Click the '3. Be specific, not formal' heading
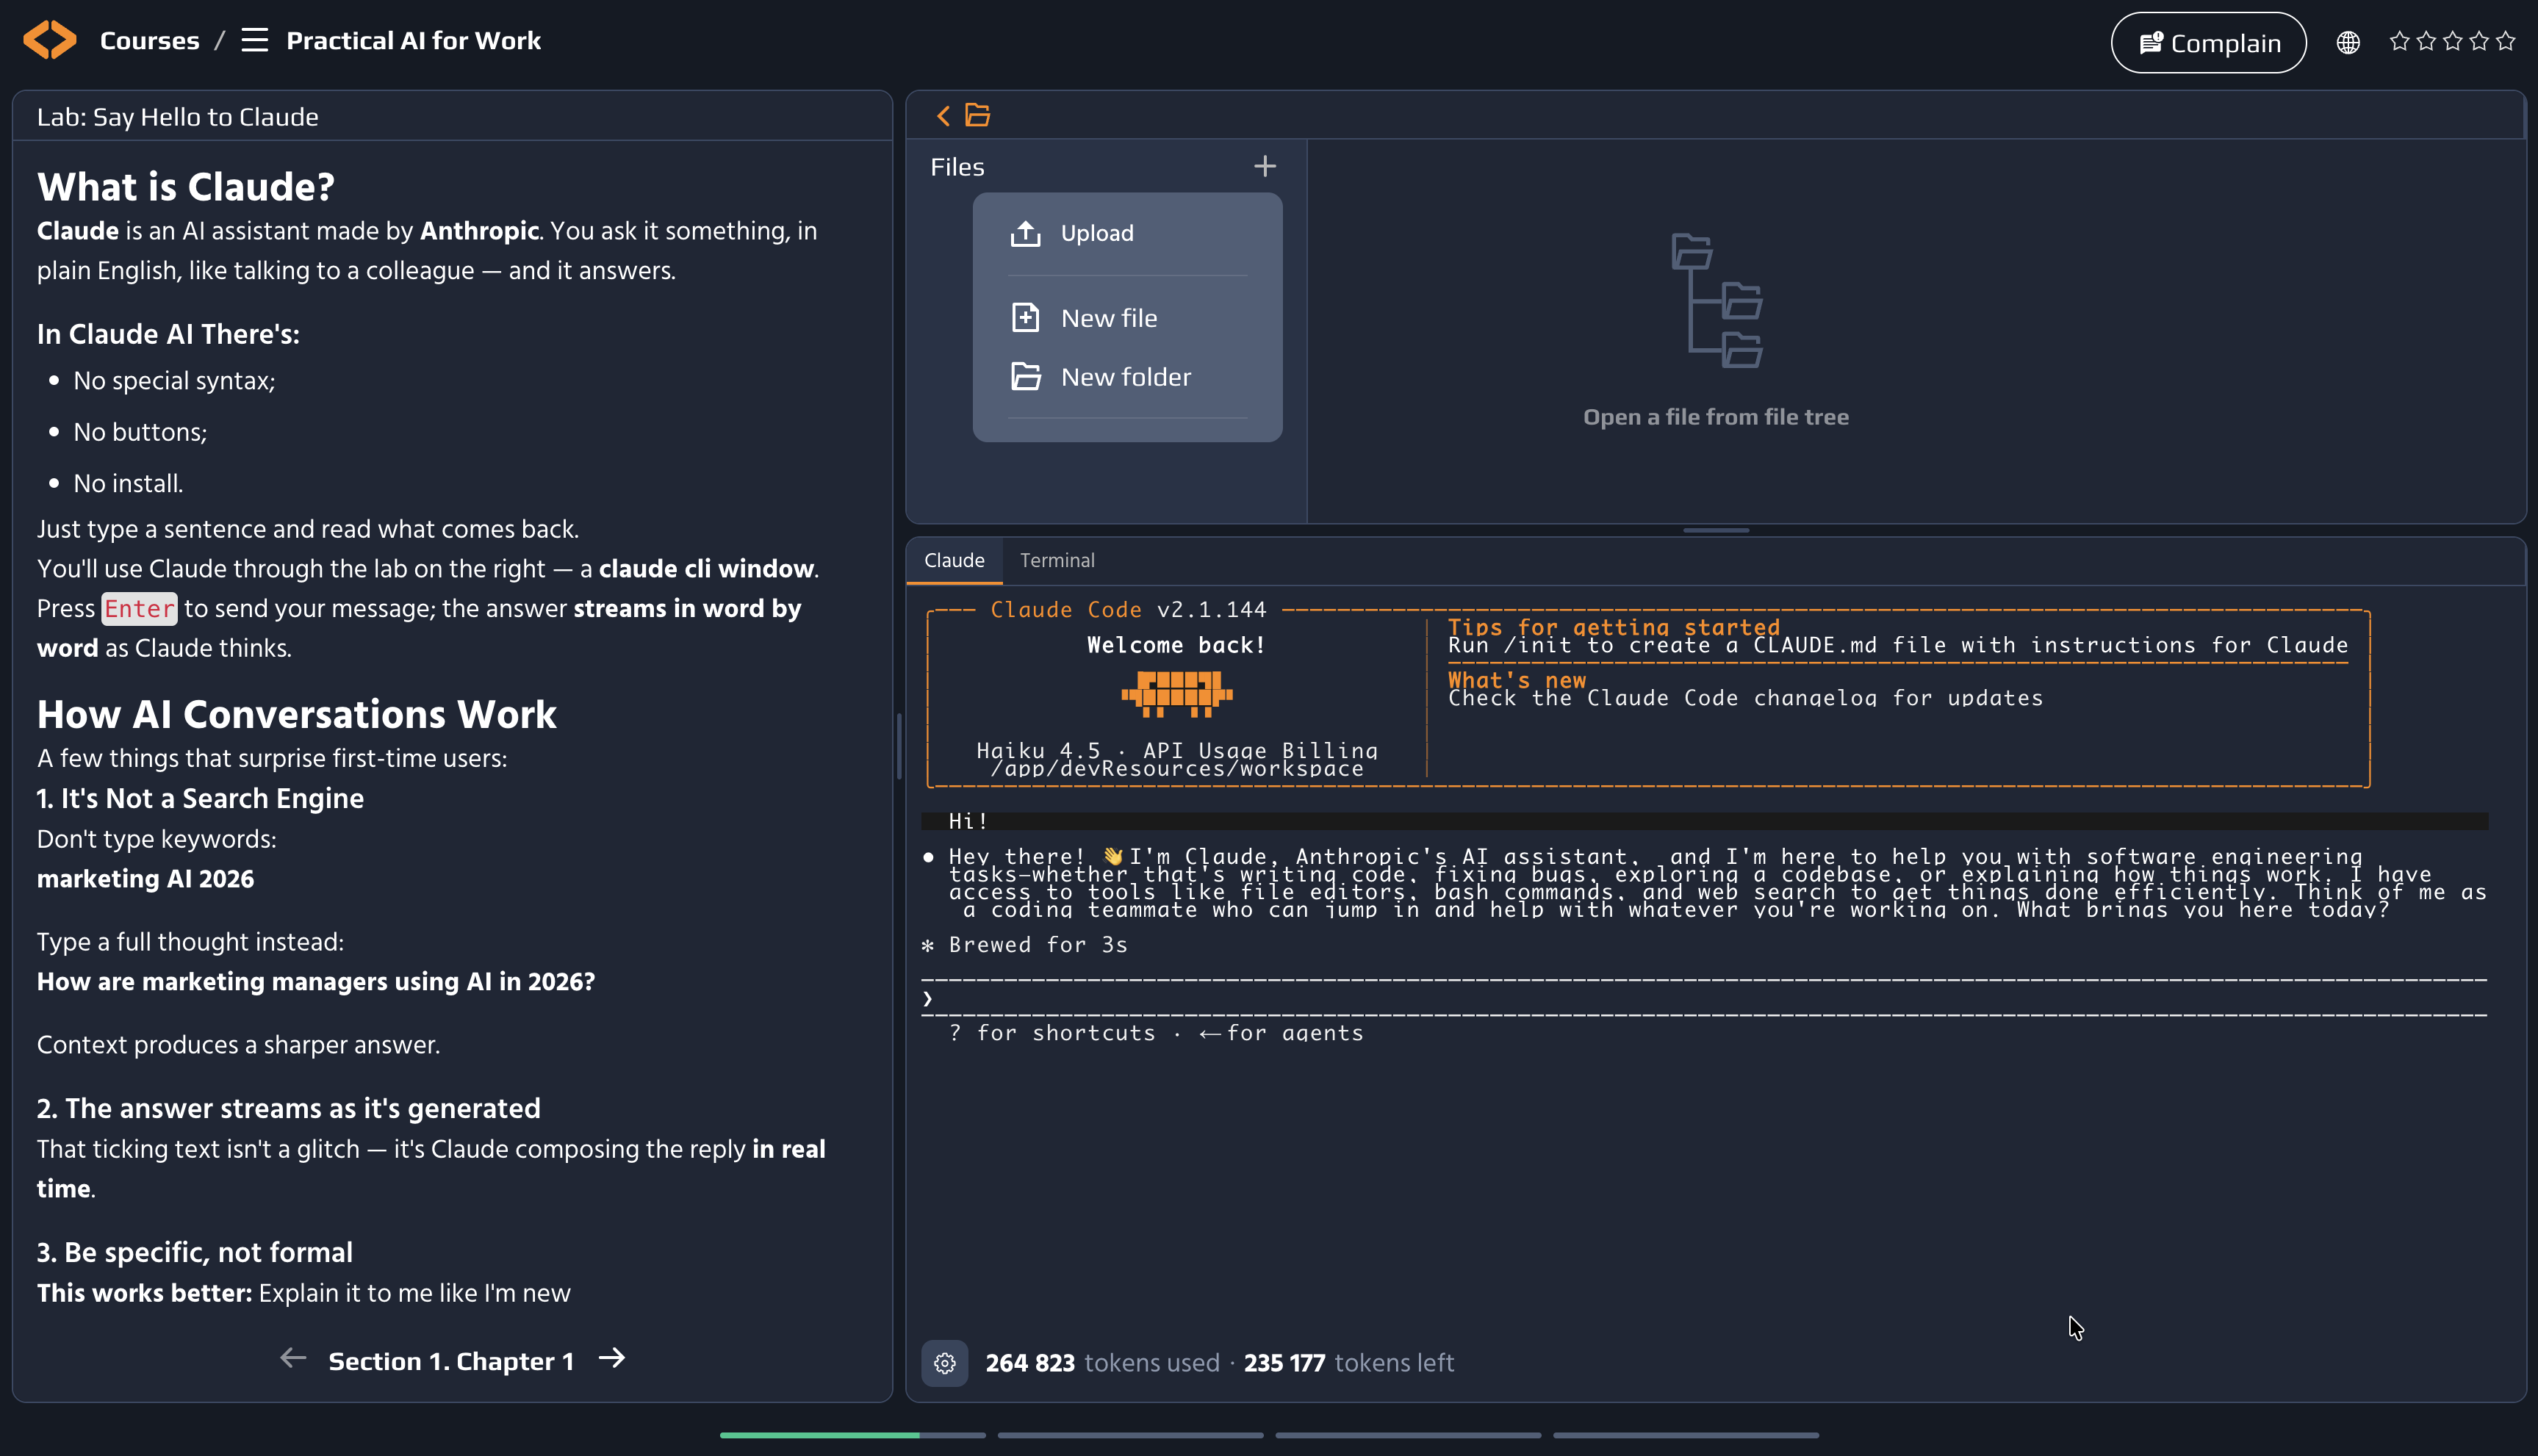This screenshot has height=1456, width=2538. click(195, 1253)
